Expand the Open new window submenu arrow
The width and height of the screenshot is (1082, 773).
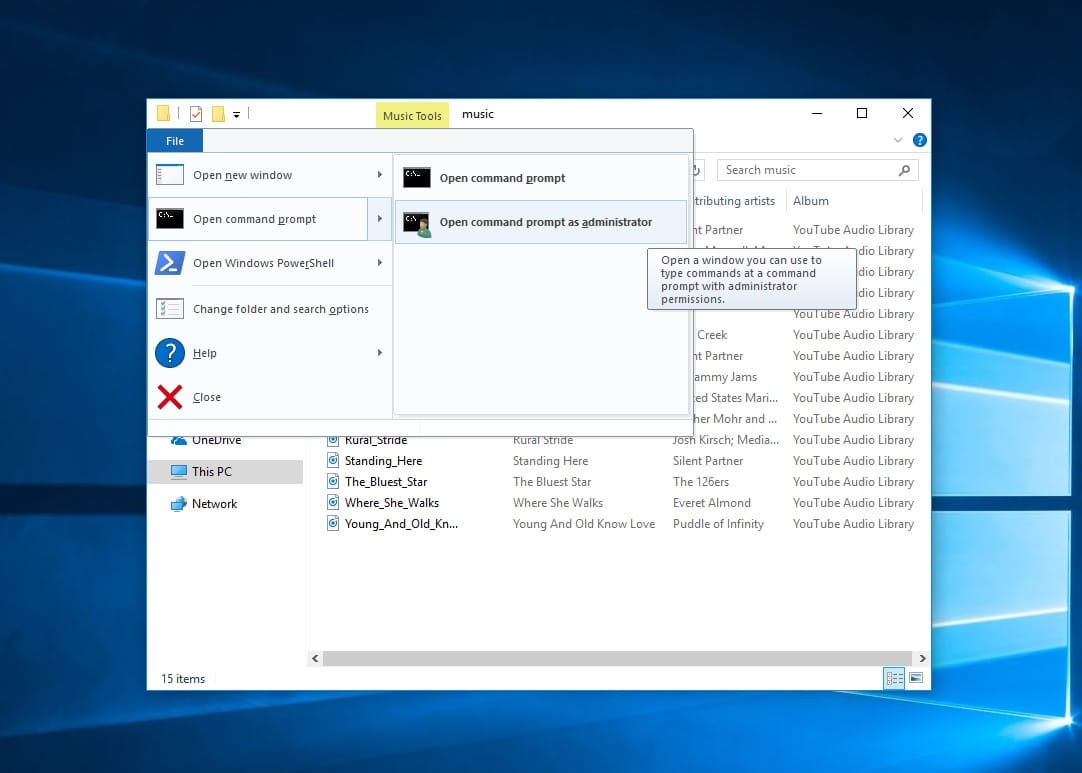pyautogui.click(x=380, y=175)
